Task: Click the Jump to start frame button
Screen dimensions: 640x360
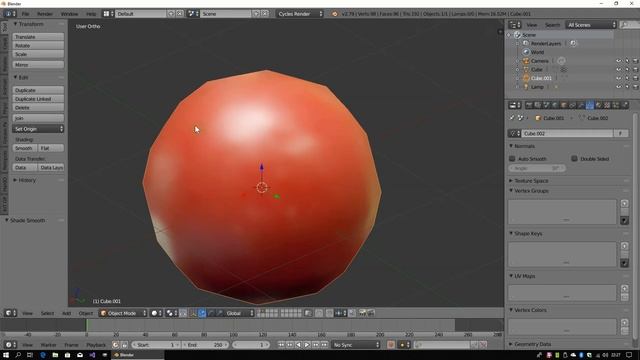Action: pos(281,345)
